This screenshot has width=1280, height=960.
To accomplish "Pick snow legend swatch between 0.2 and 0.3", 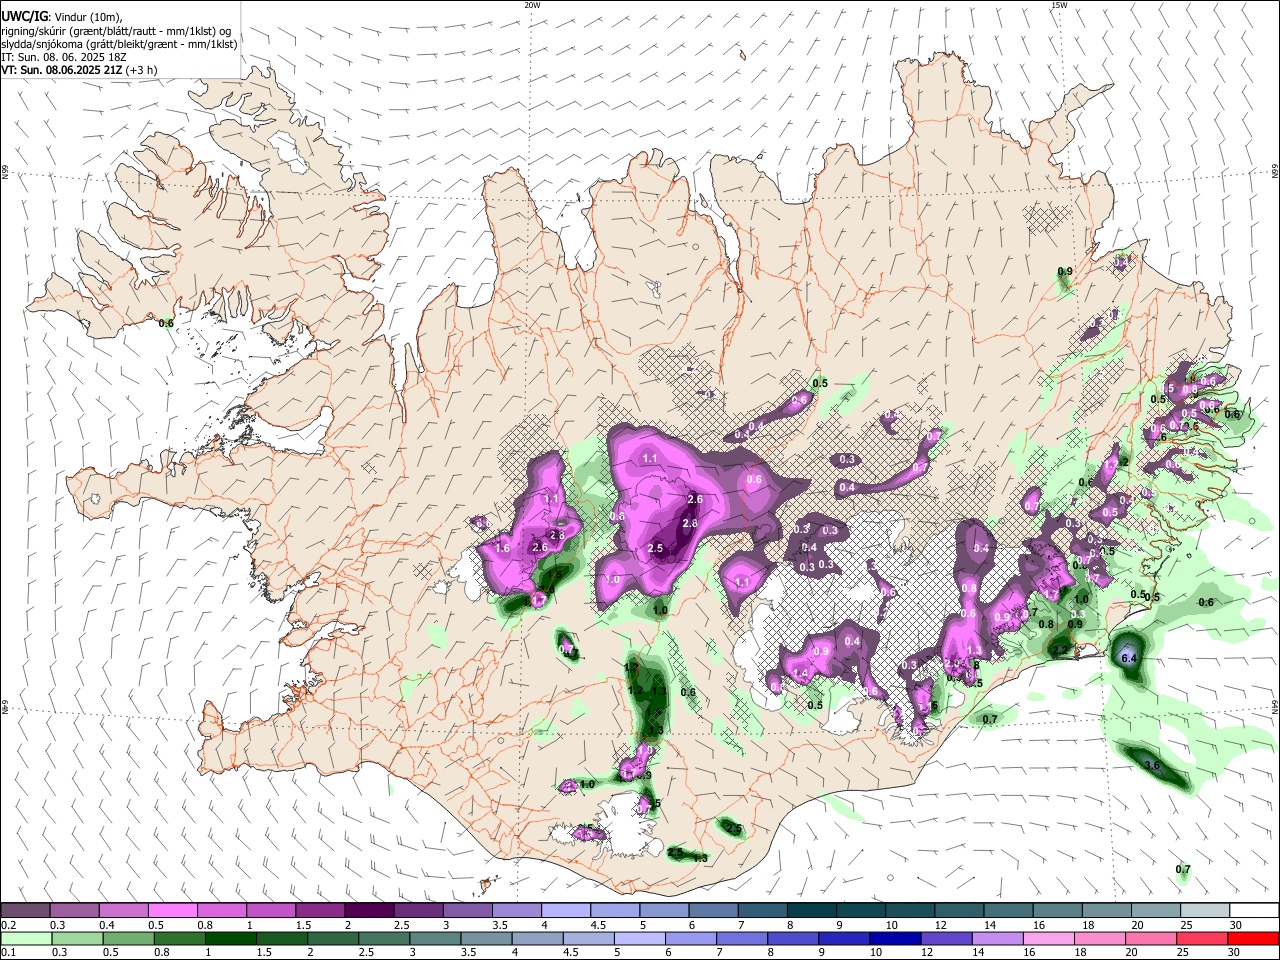I will (x=25, y=911).
